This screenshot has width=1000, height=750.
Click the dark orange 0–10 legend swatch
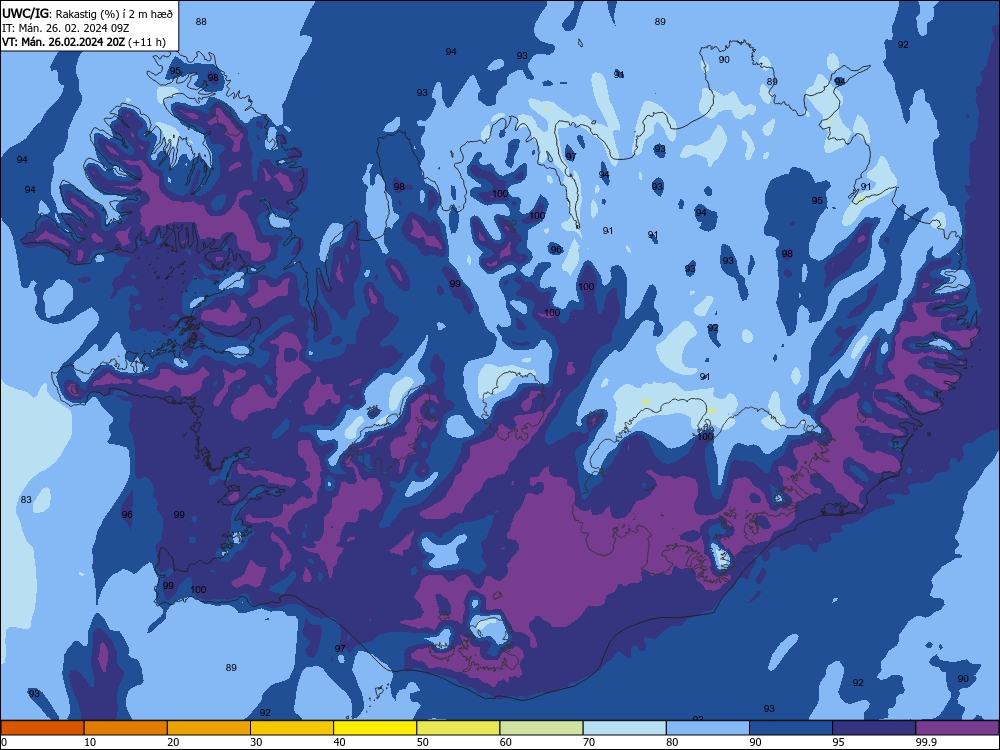[x=42, y=728]
